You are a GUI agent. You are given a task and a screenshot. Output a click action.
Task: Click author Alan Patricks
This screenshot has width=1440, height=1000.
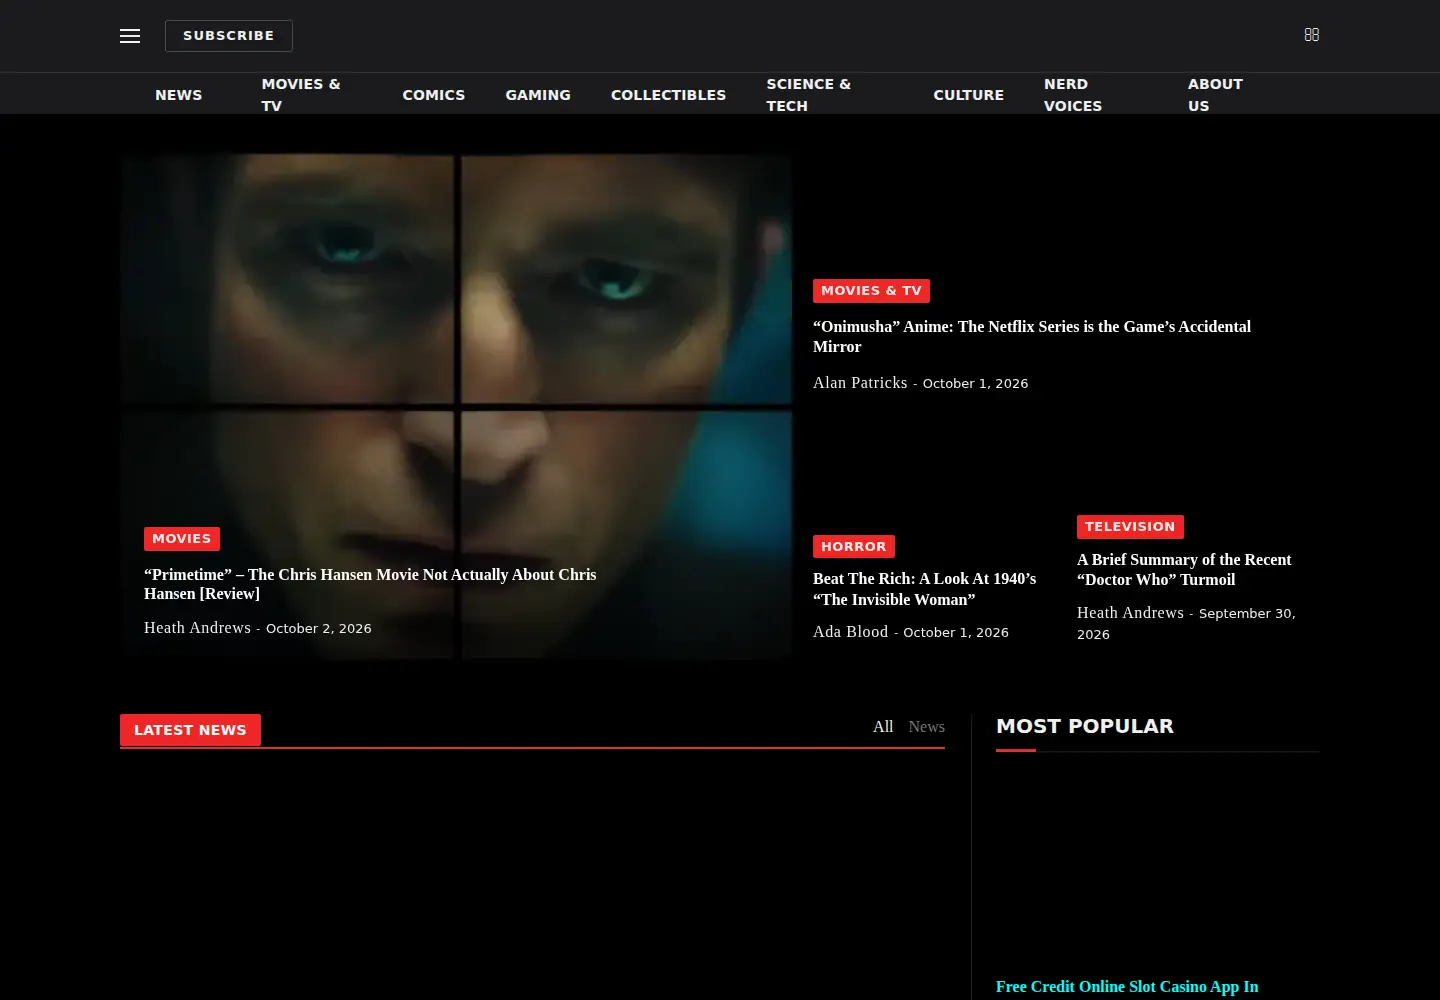pos(860,383)
